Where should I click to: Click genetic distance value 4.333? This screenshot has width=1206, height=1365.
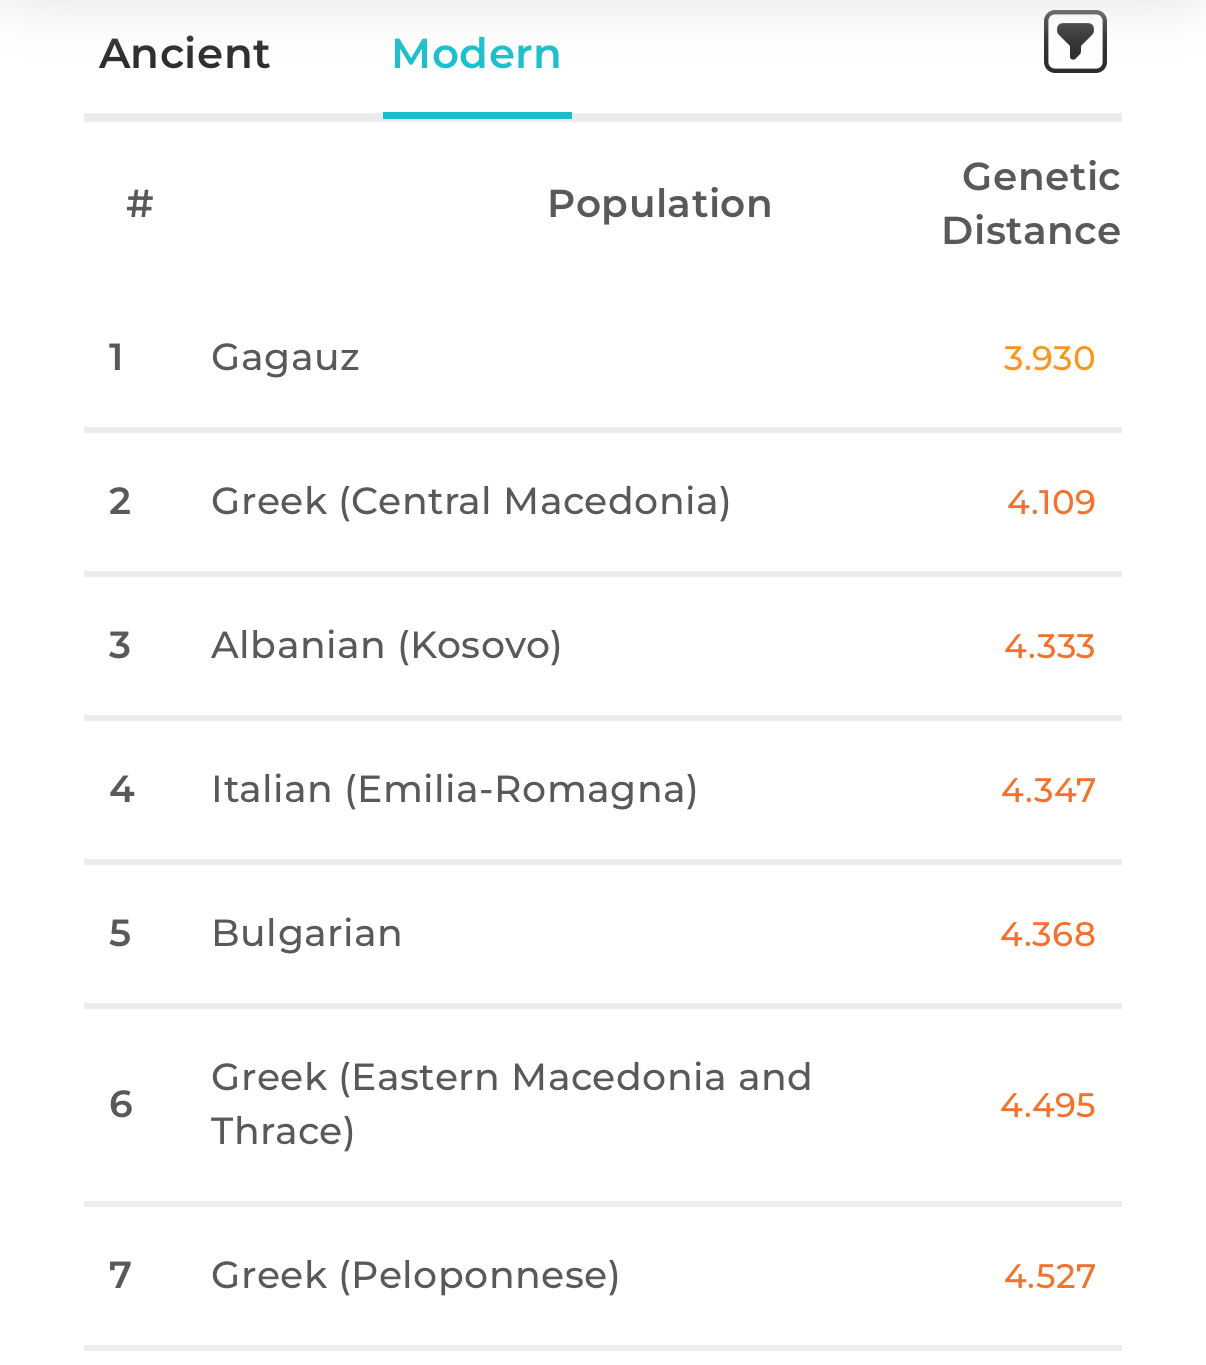[1050, 646]
